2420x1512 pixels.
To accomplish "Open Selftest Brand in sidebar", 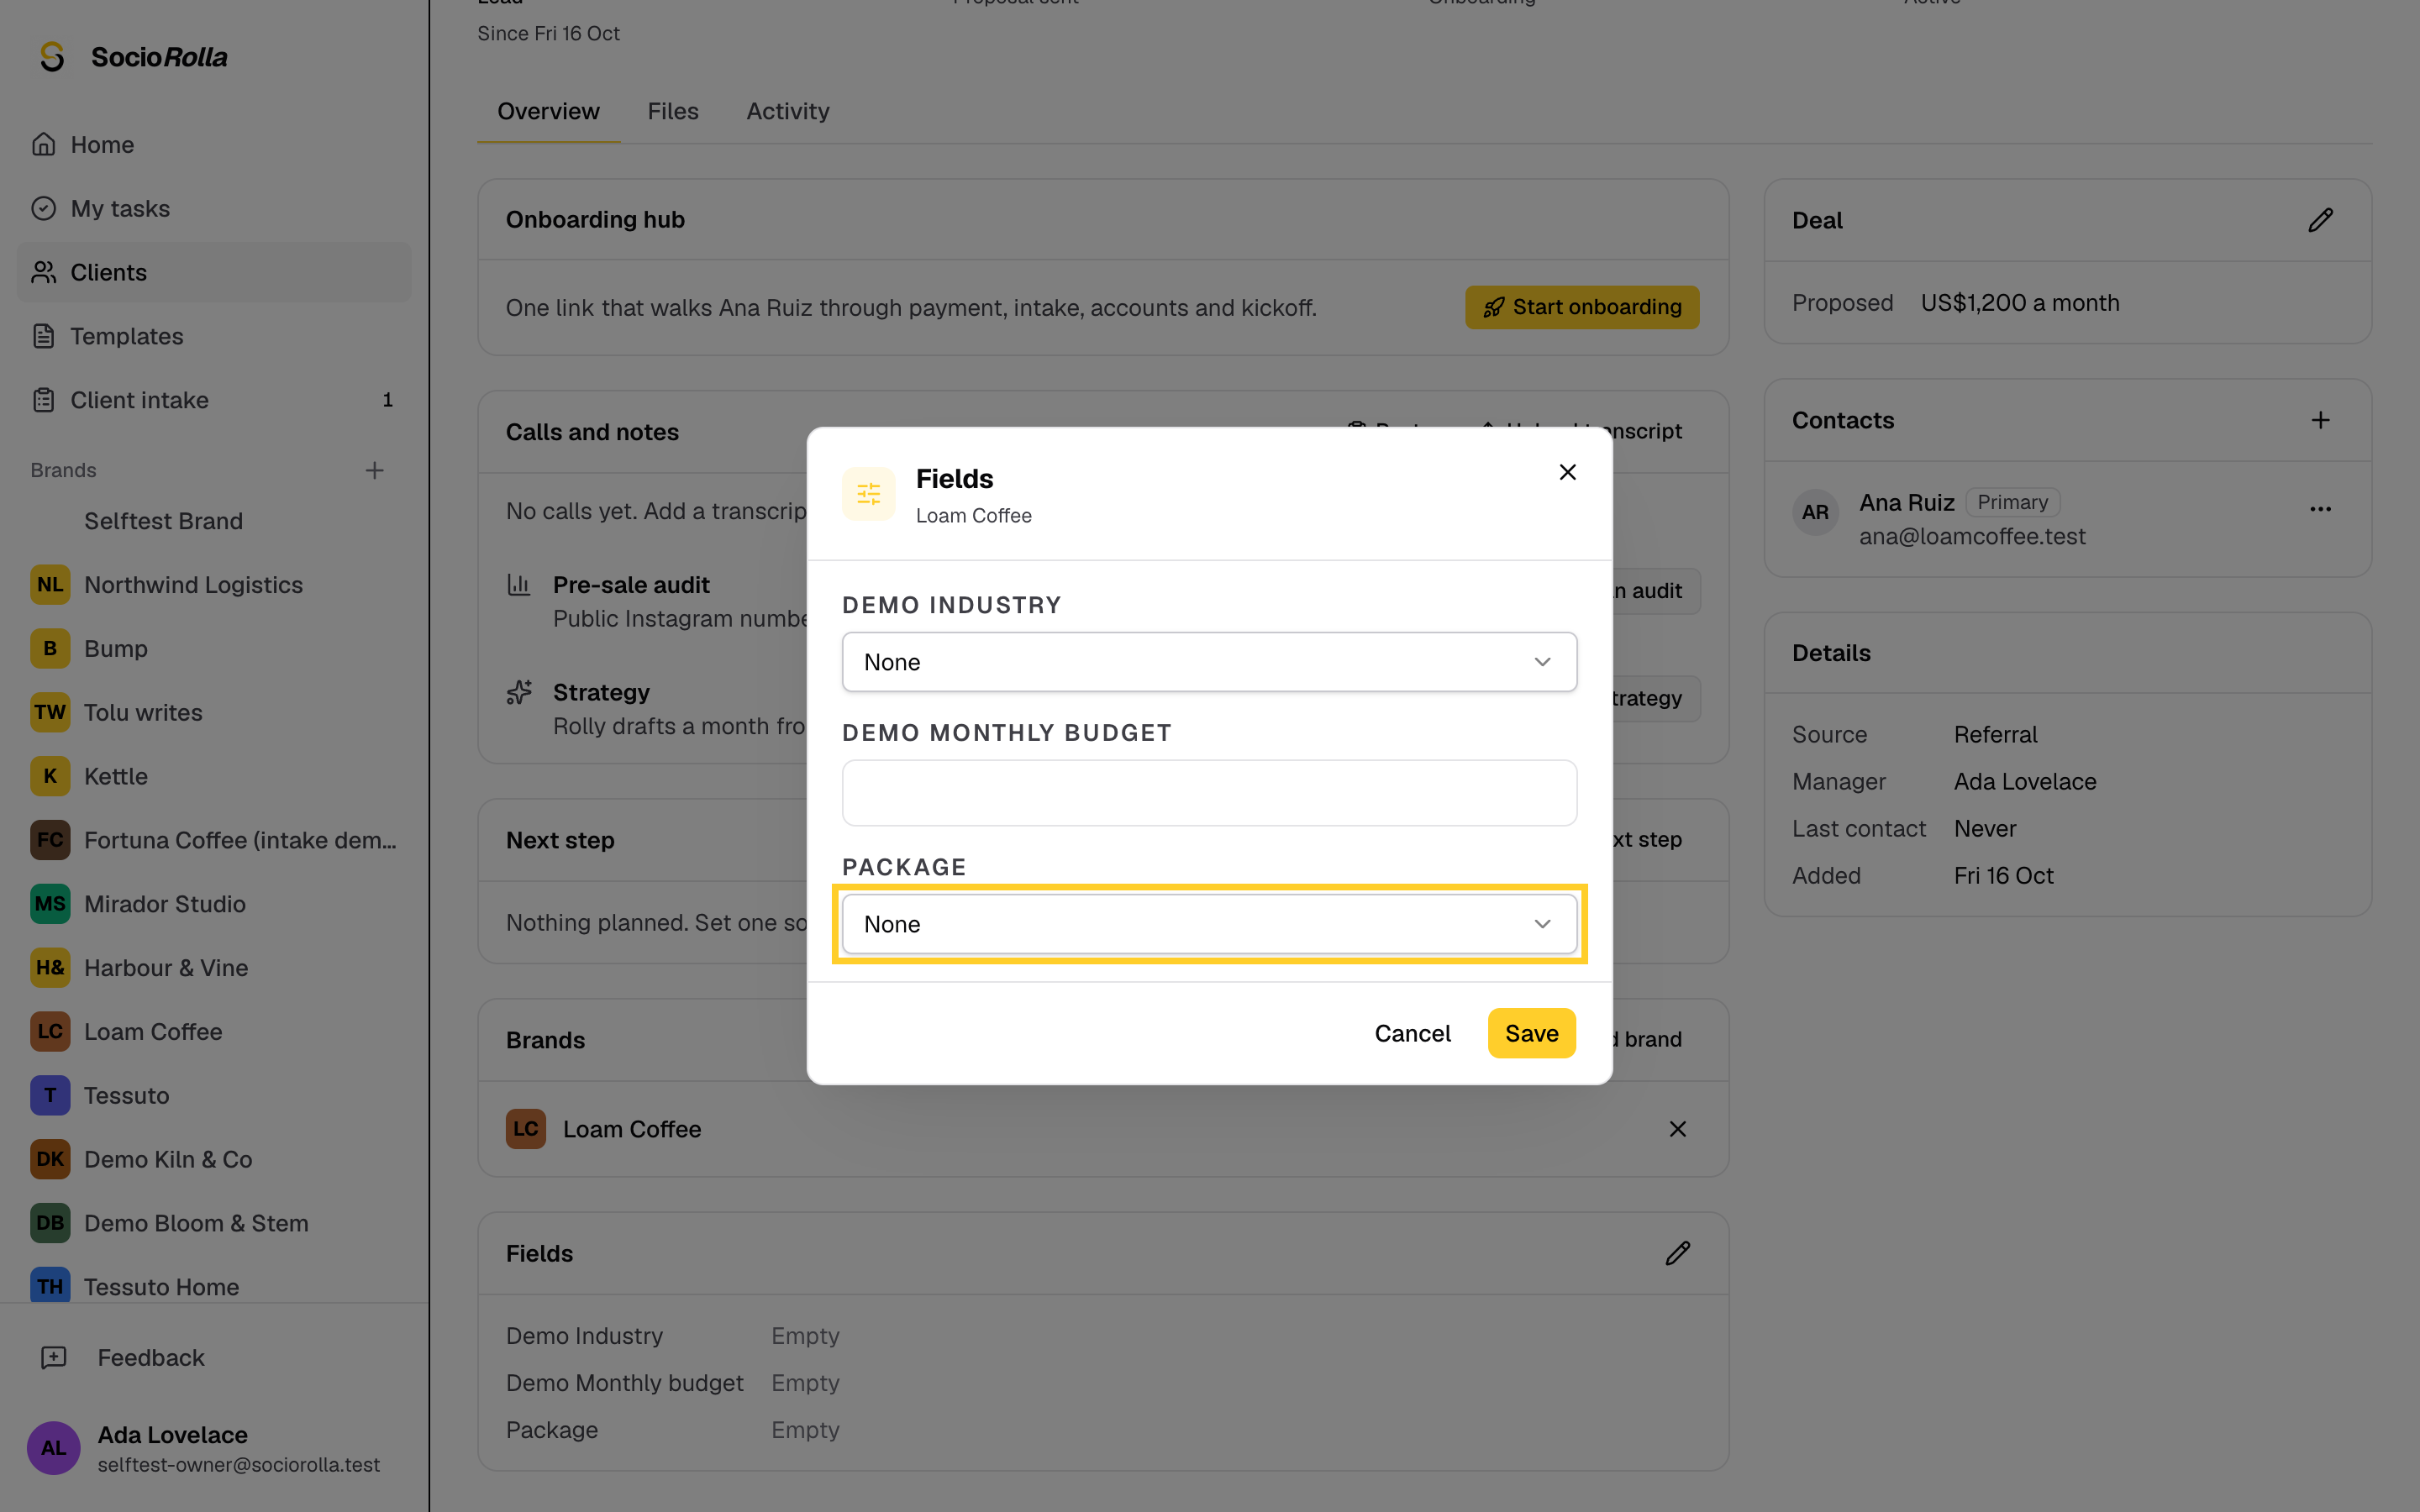I will click(214, 521).
